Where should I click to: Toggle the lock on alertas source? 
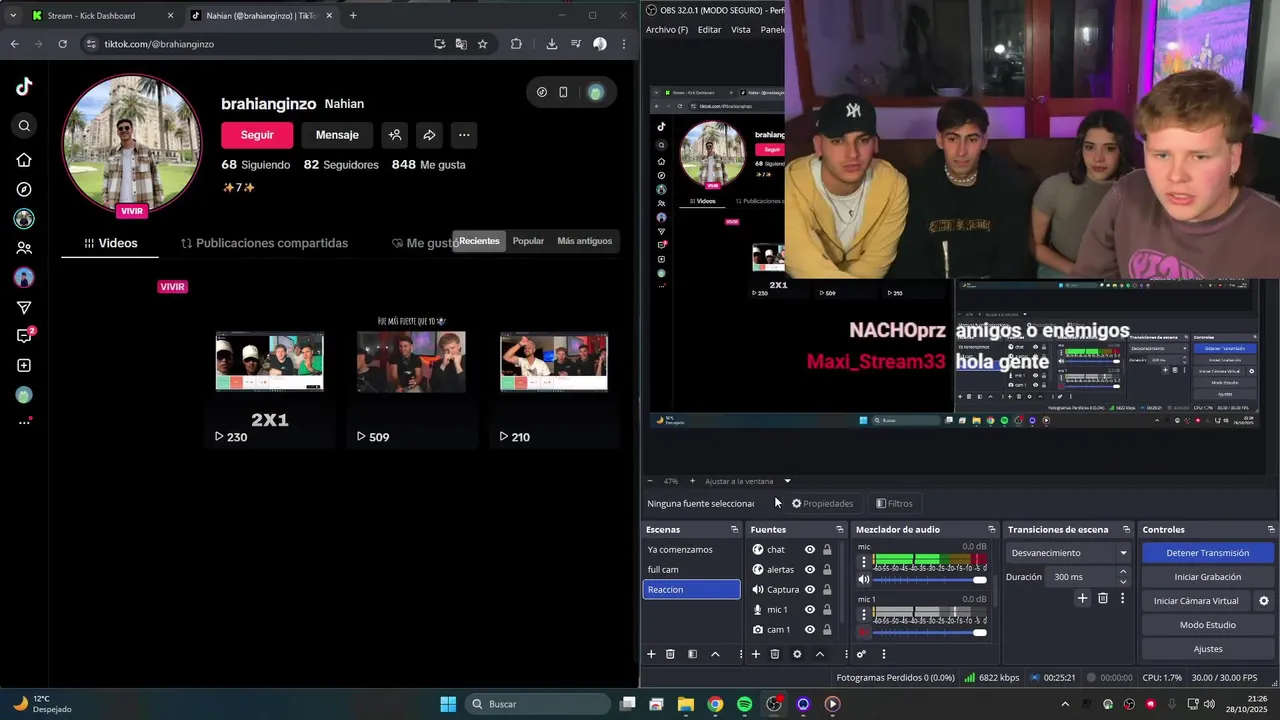pyautogui.click(x=827, y=570)
